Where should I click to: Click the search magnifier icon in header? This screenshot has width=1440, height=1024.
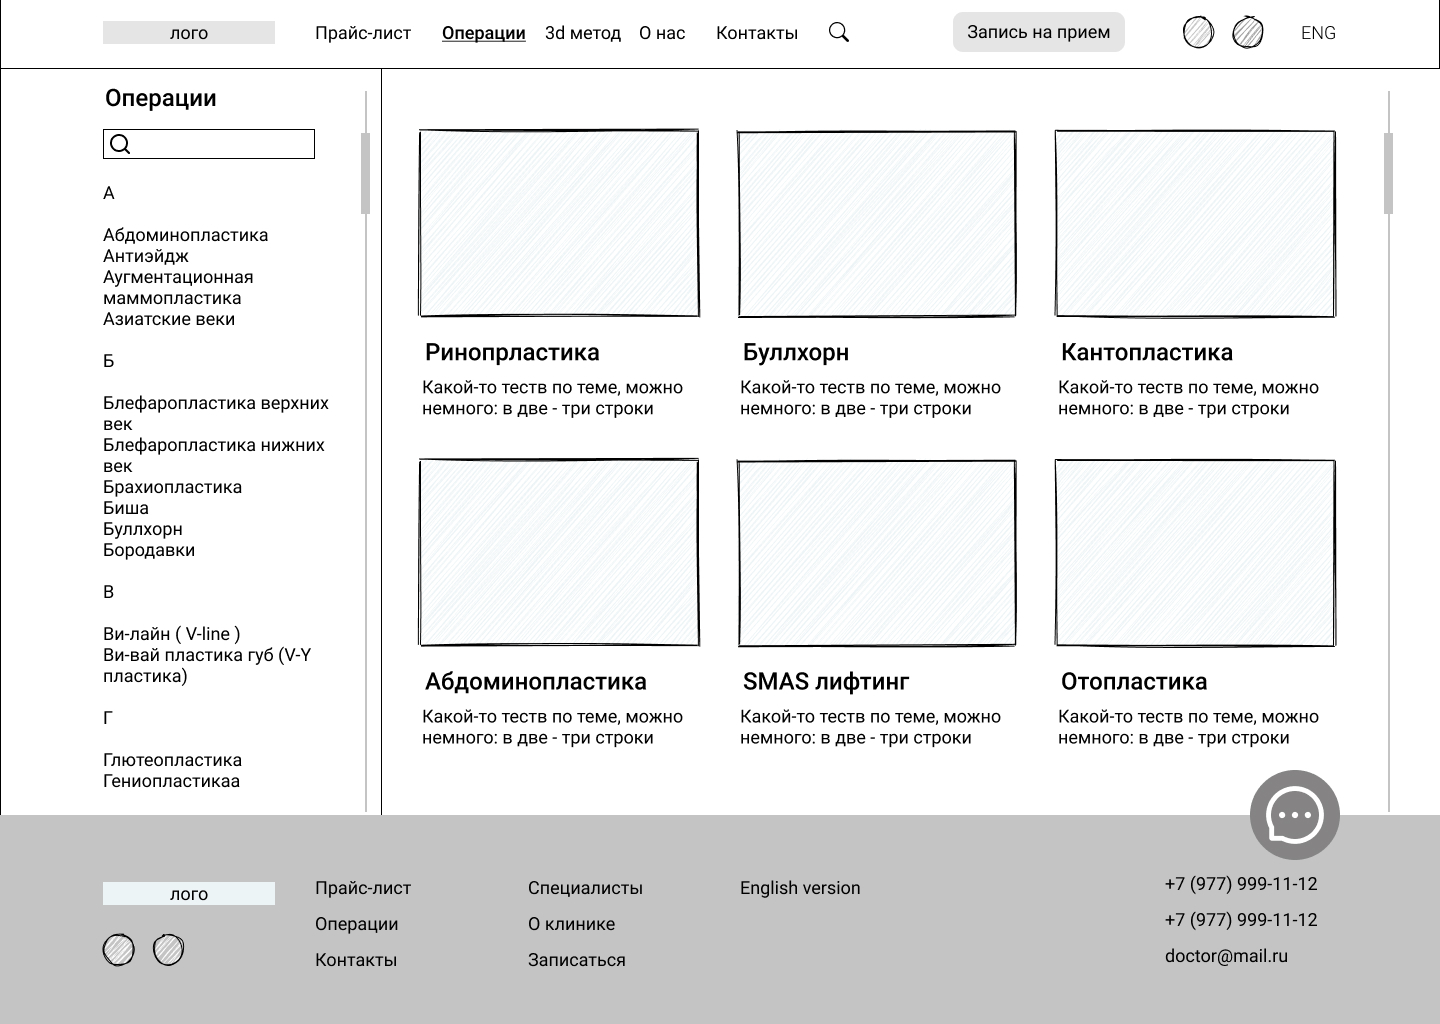[839, 33]
